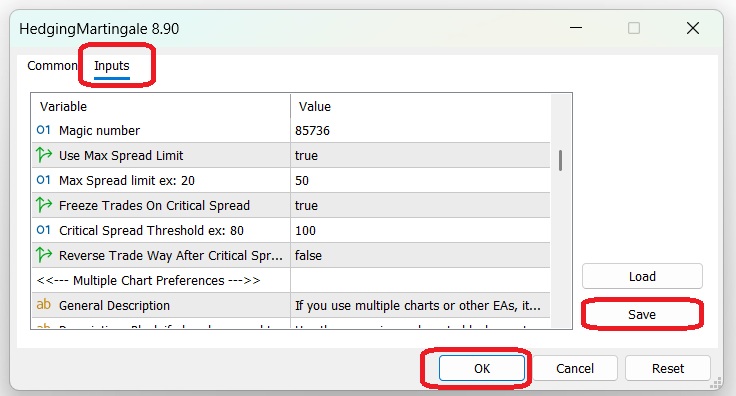Reset input values to defaults
This screenshot has height=396, width=736.
(x=667, y=368)
